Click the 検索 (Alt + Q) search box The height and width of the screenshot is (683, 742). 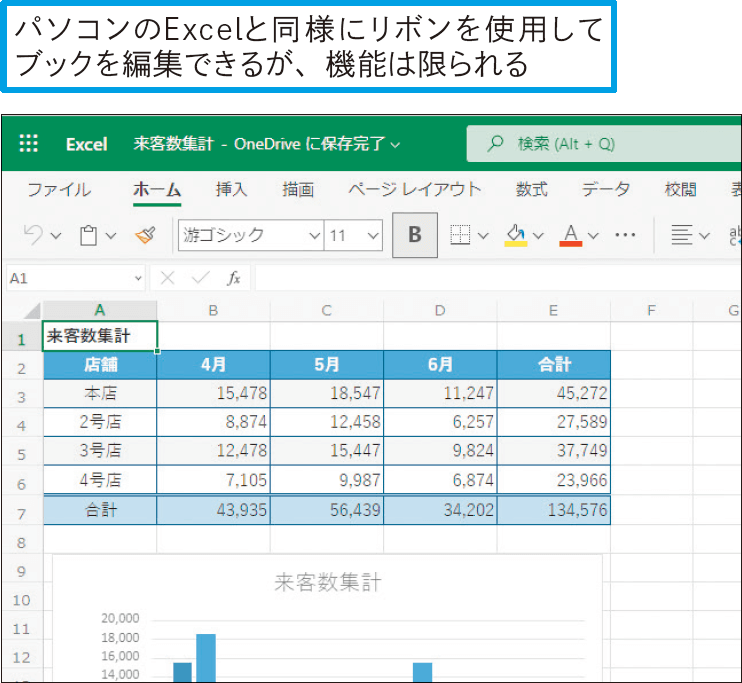(604, 143)
